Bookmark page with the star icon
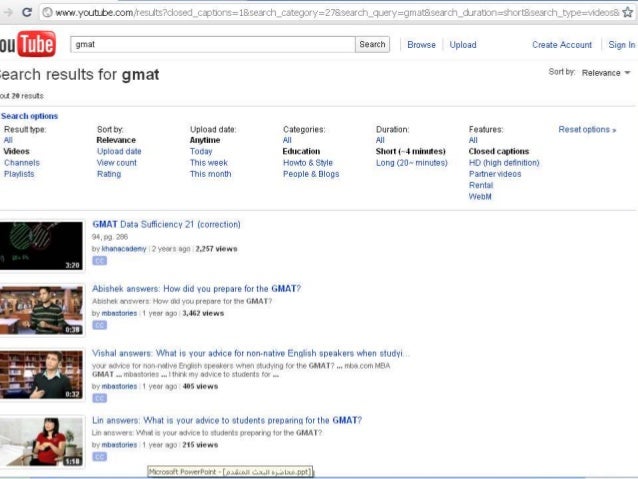 tap(627, 12)
